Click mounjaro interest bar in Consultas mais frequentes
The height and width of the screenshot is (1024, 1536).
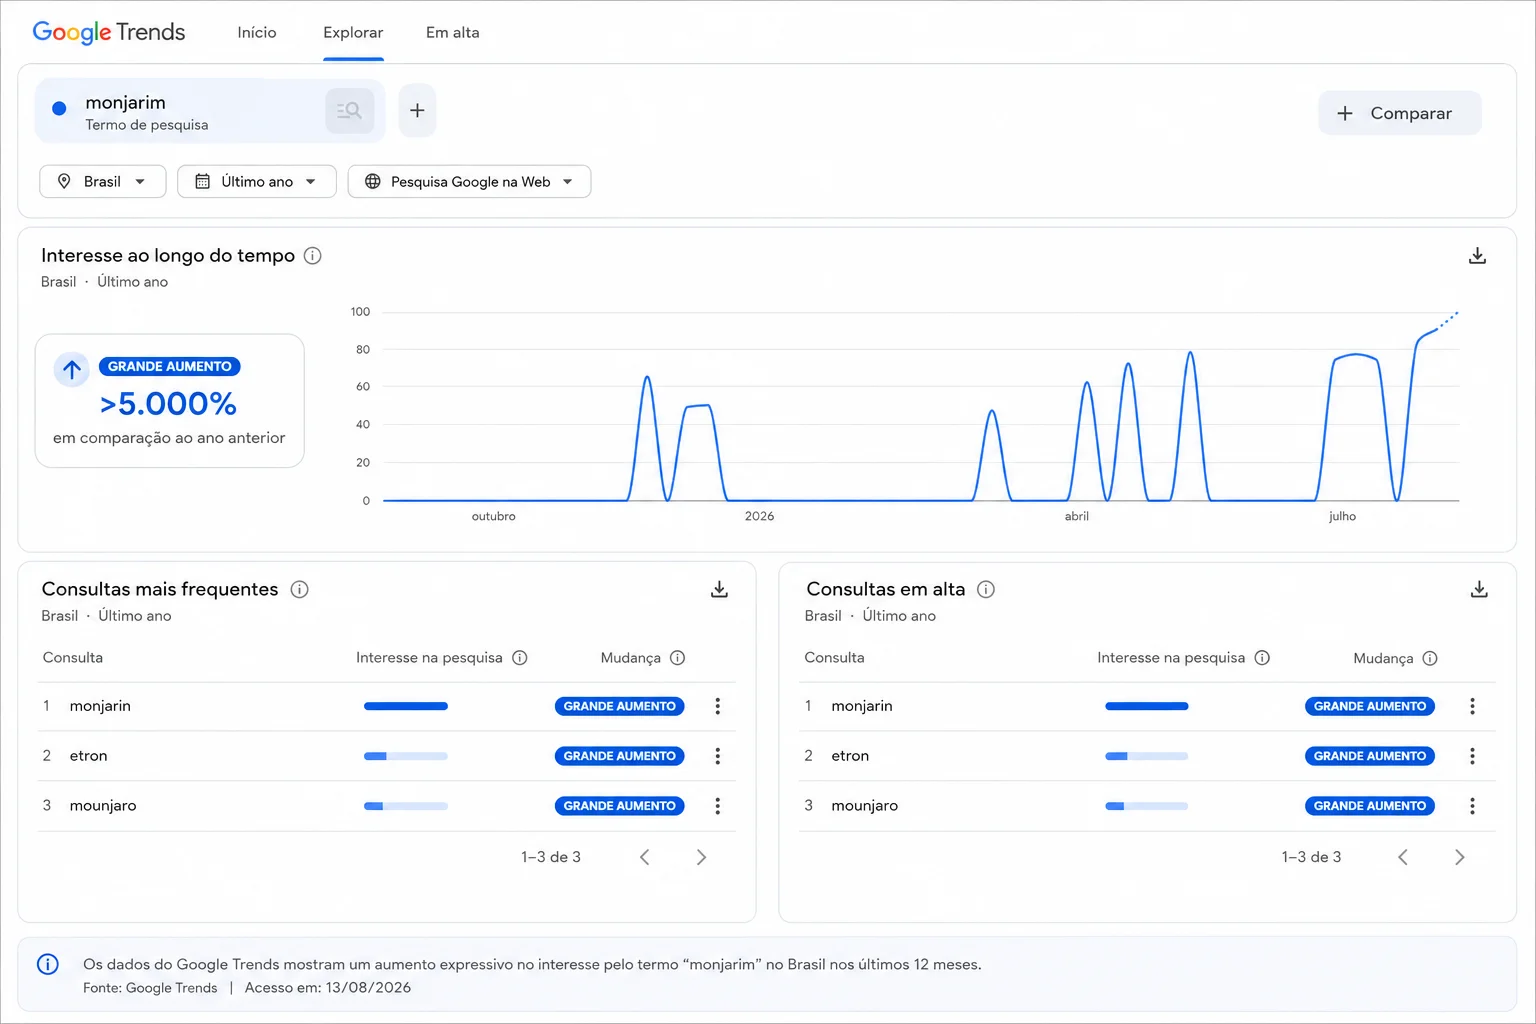[x=406, y=806]
